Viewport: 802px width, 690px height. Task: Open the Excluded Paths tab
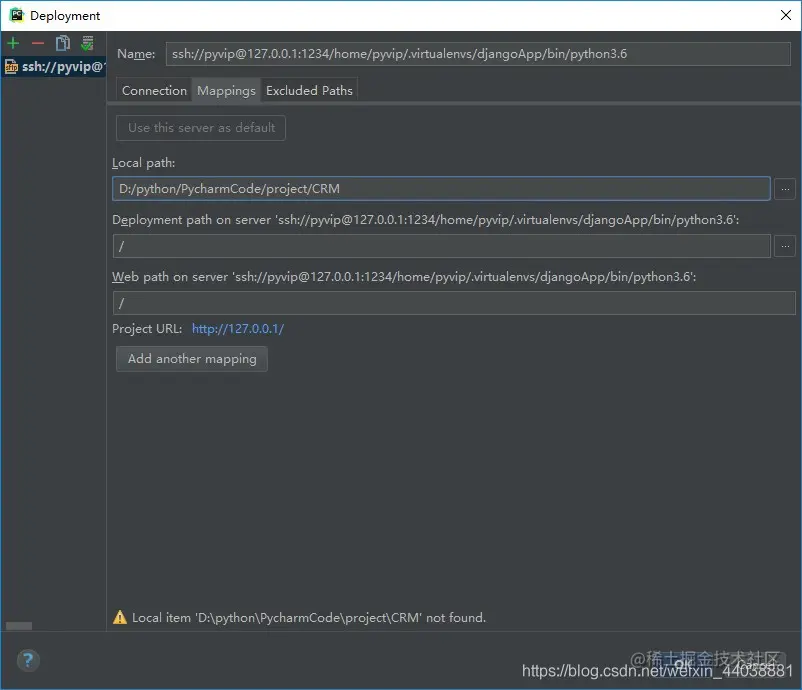pos(309,91)
